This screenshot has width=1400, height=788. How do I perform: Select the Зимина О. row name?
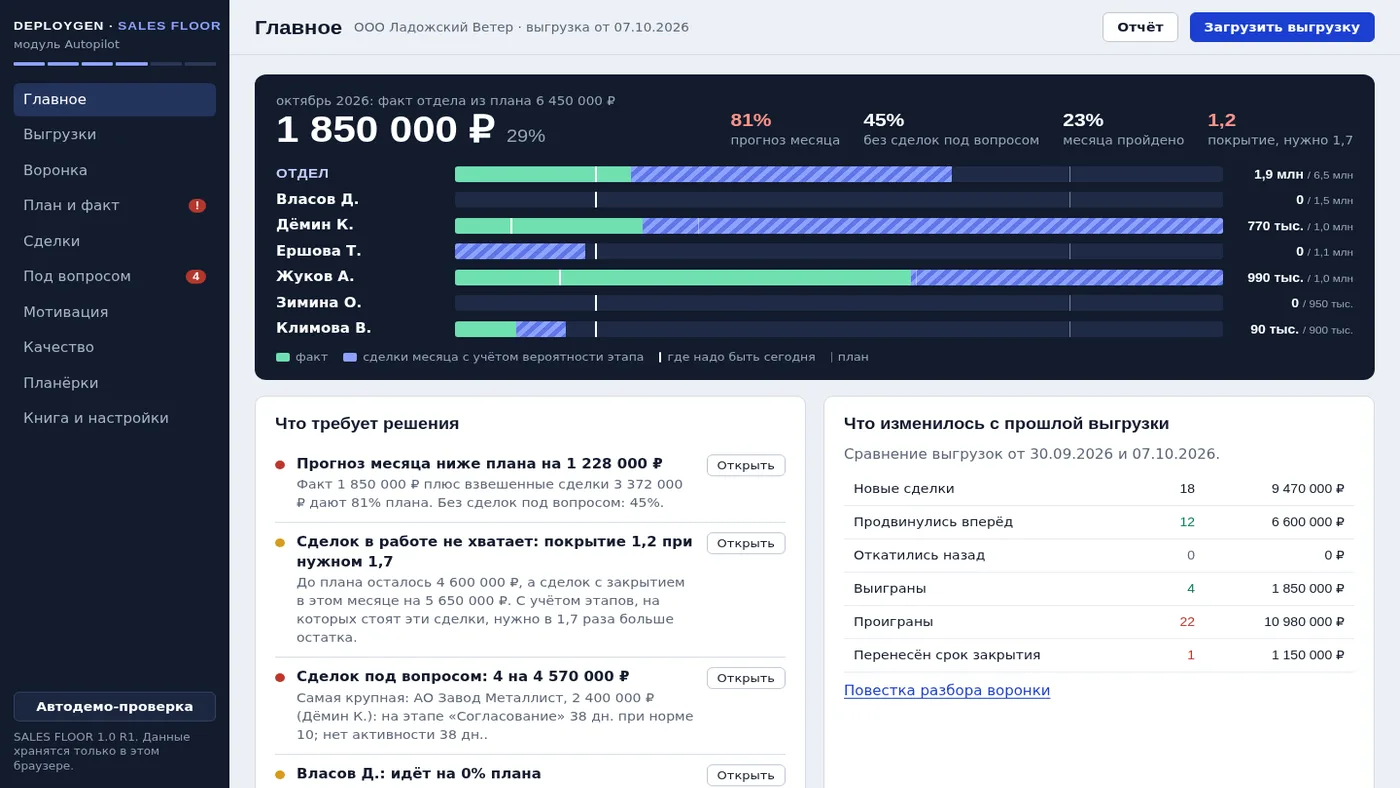319,302
